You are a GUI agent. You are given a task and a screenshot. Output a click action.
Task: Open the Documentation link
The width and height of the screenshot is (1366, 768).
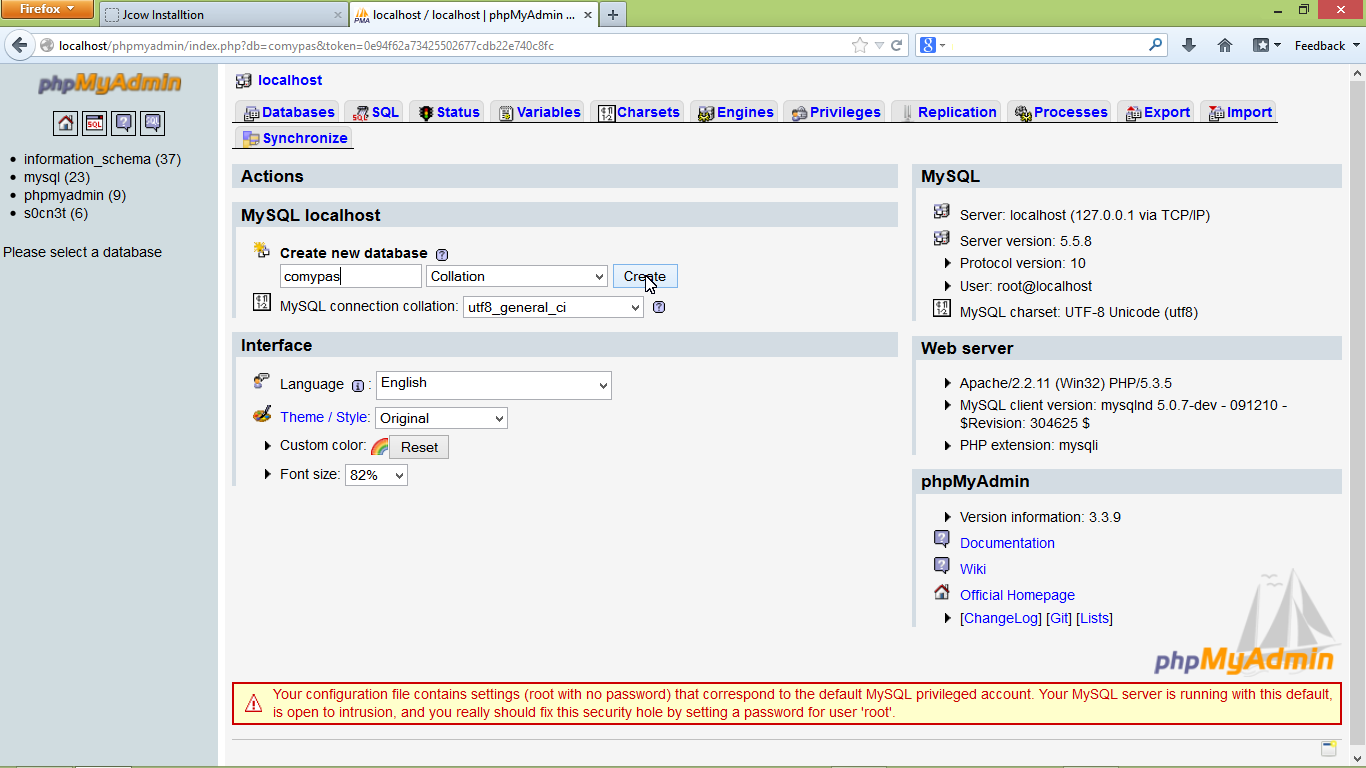click(x=1007, y=543)
